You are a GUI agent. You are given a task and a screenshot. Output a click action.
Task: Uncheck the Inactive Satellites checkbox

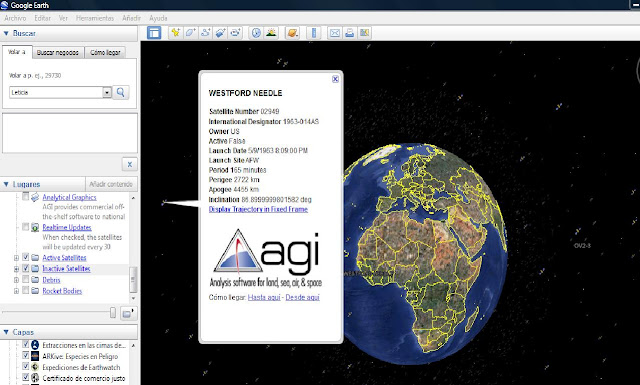click(25, 268)
